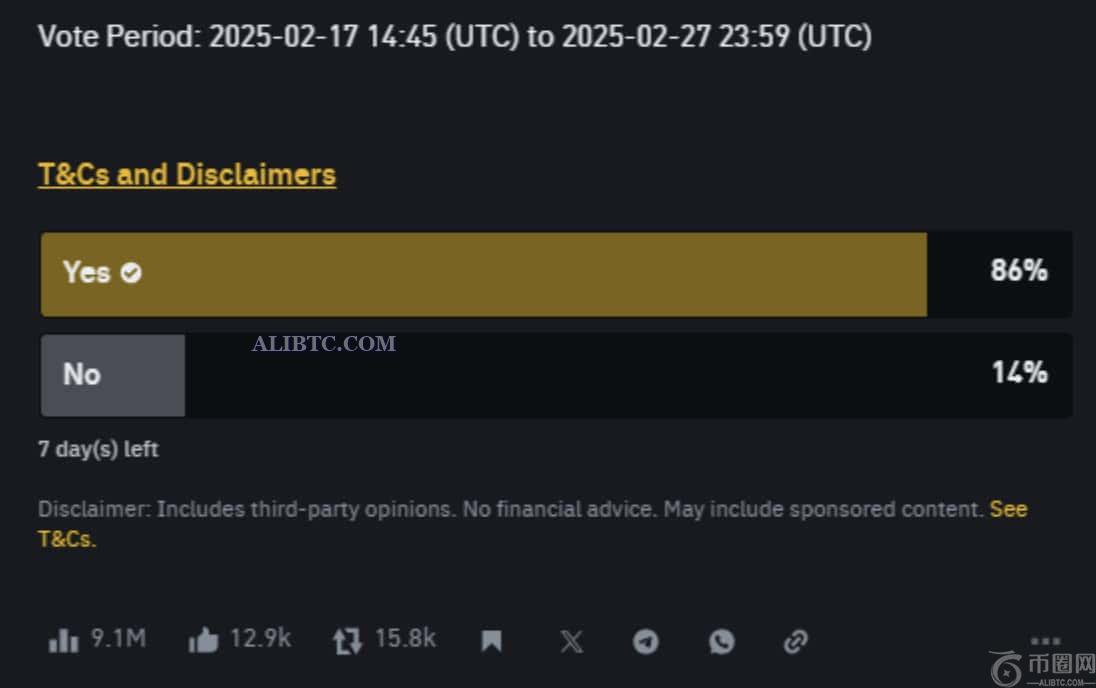Click the repost arrows icon

pos(347,641)
